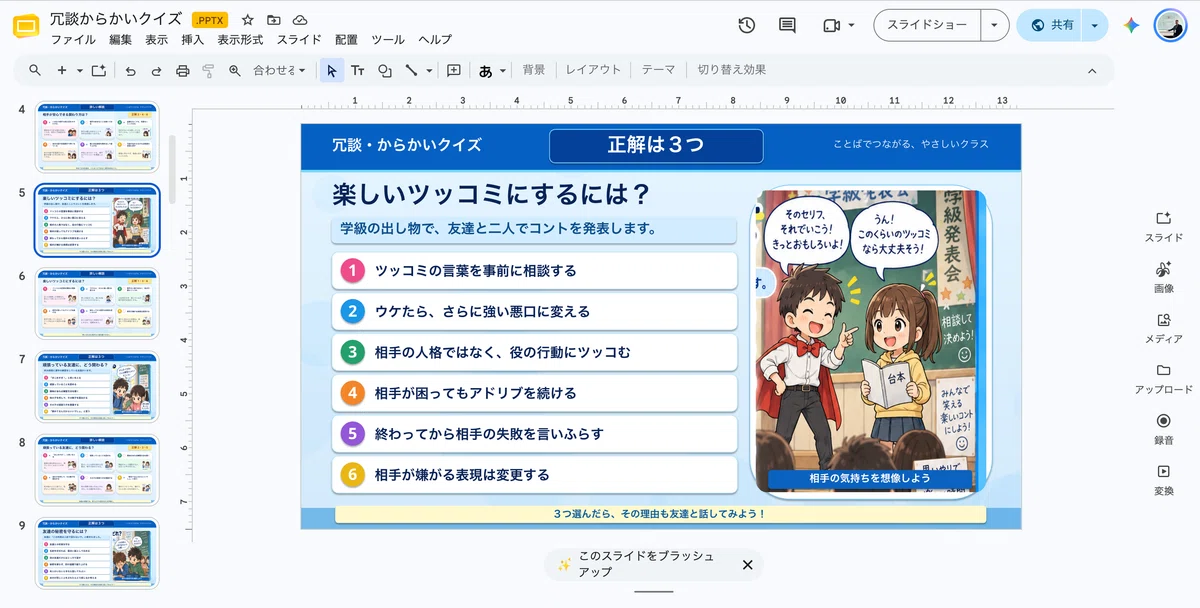
Task: Click the document title 冗談からかいクイズ
Action: (116, 19)
